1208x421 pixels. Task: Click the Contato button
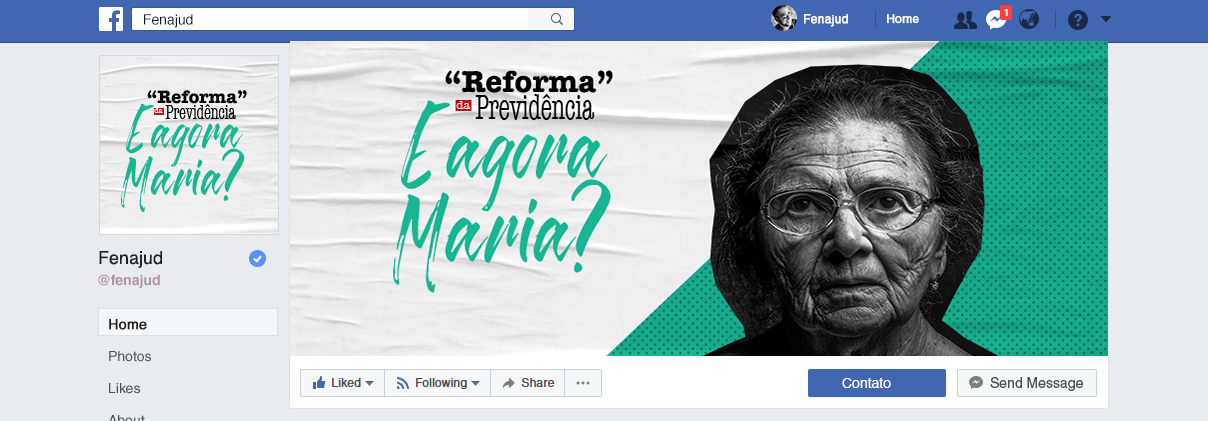pos(877,383)
